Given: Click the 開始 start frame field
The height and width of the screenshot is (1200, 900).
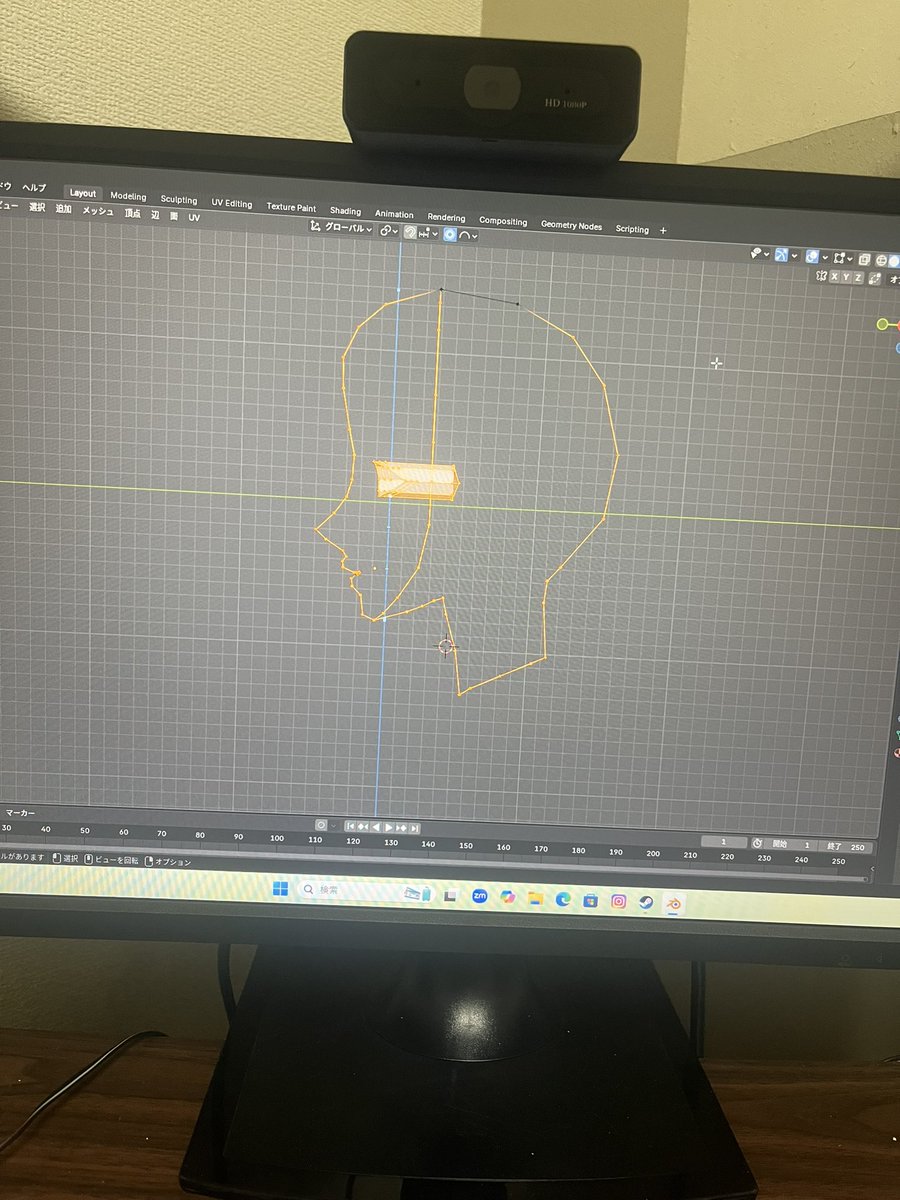Looking at the screenshot, I should coord(790,845).
